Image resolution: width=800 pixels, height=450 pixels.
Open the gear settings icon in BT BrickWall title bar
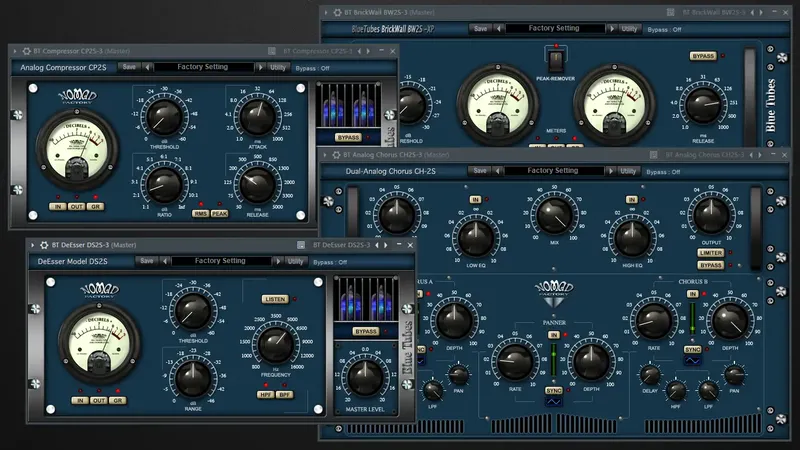pyautogui.click(x=337, y=12)
